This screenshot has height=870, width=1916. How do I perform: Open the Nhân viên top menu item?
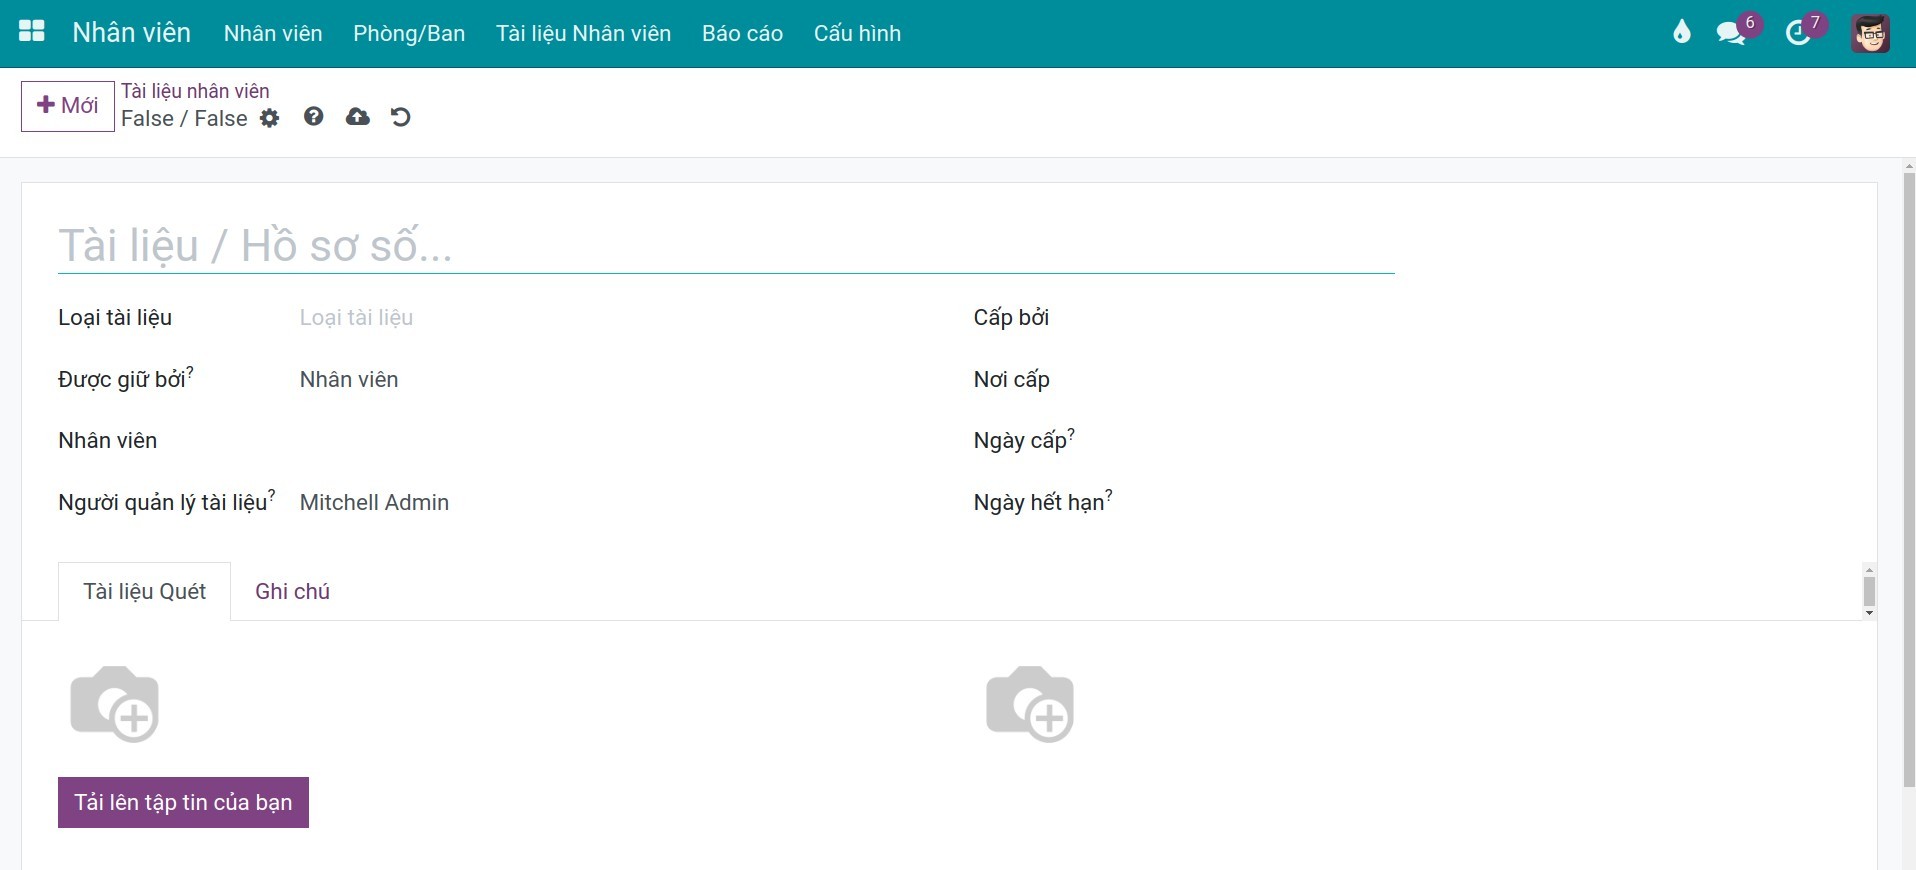click(x=273, y=33)
